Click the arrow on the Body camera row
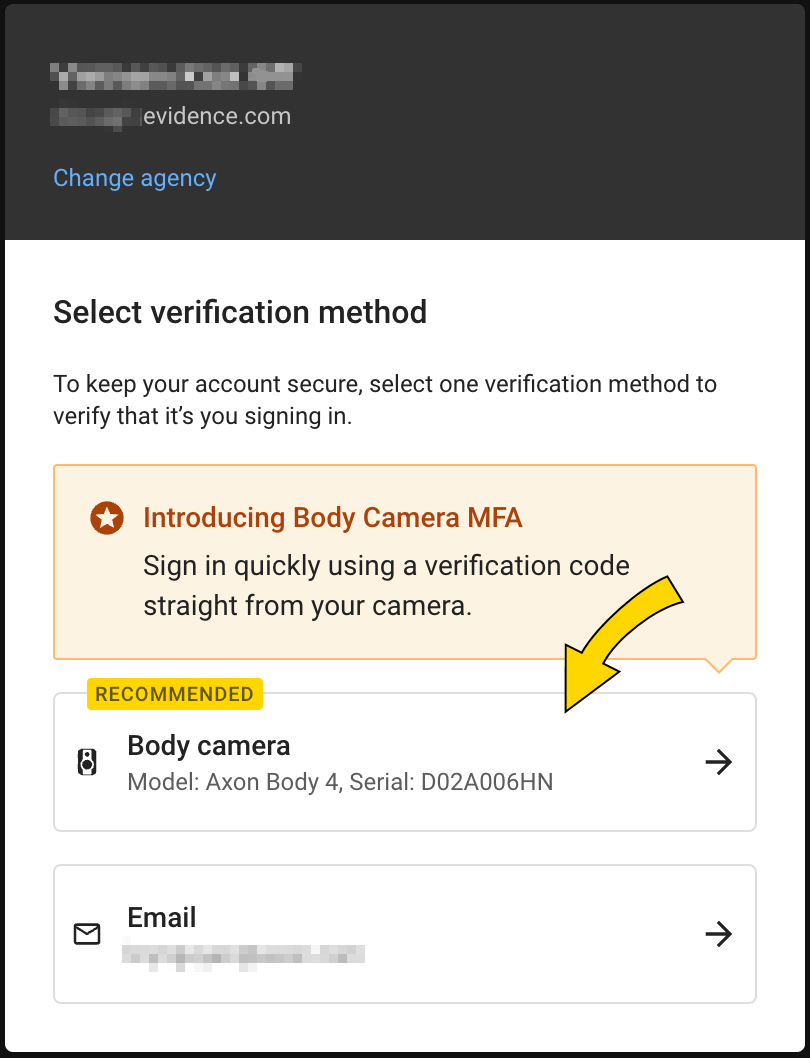810x1058 pixels. (x=718, y=763)
